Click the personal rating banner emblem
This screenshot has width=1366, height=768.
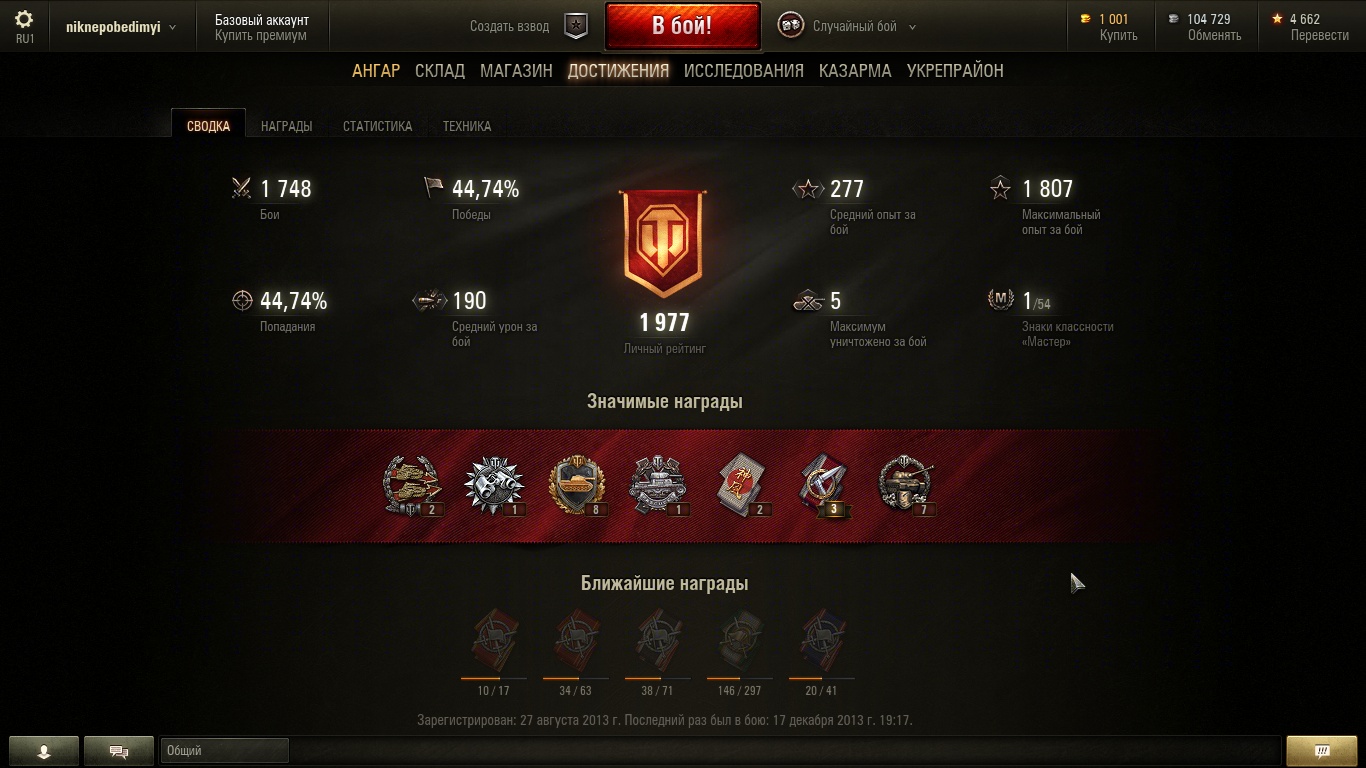pos(663,244)
